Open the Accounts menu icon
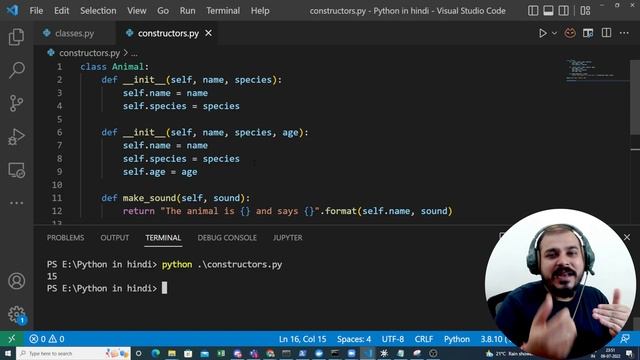This screenshot has width=640, height=360. pyautogui.click(x=16, y=281)
